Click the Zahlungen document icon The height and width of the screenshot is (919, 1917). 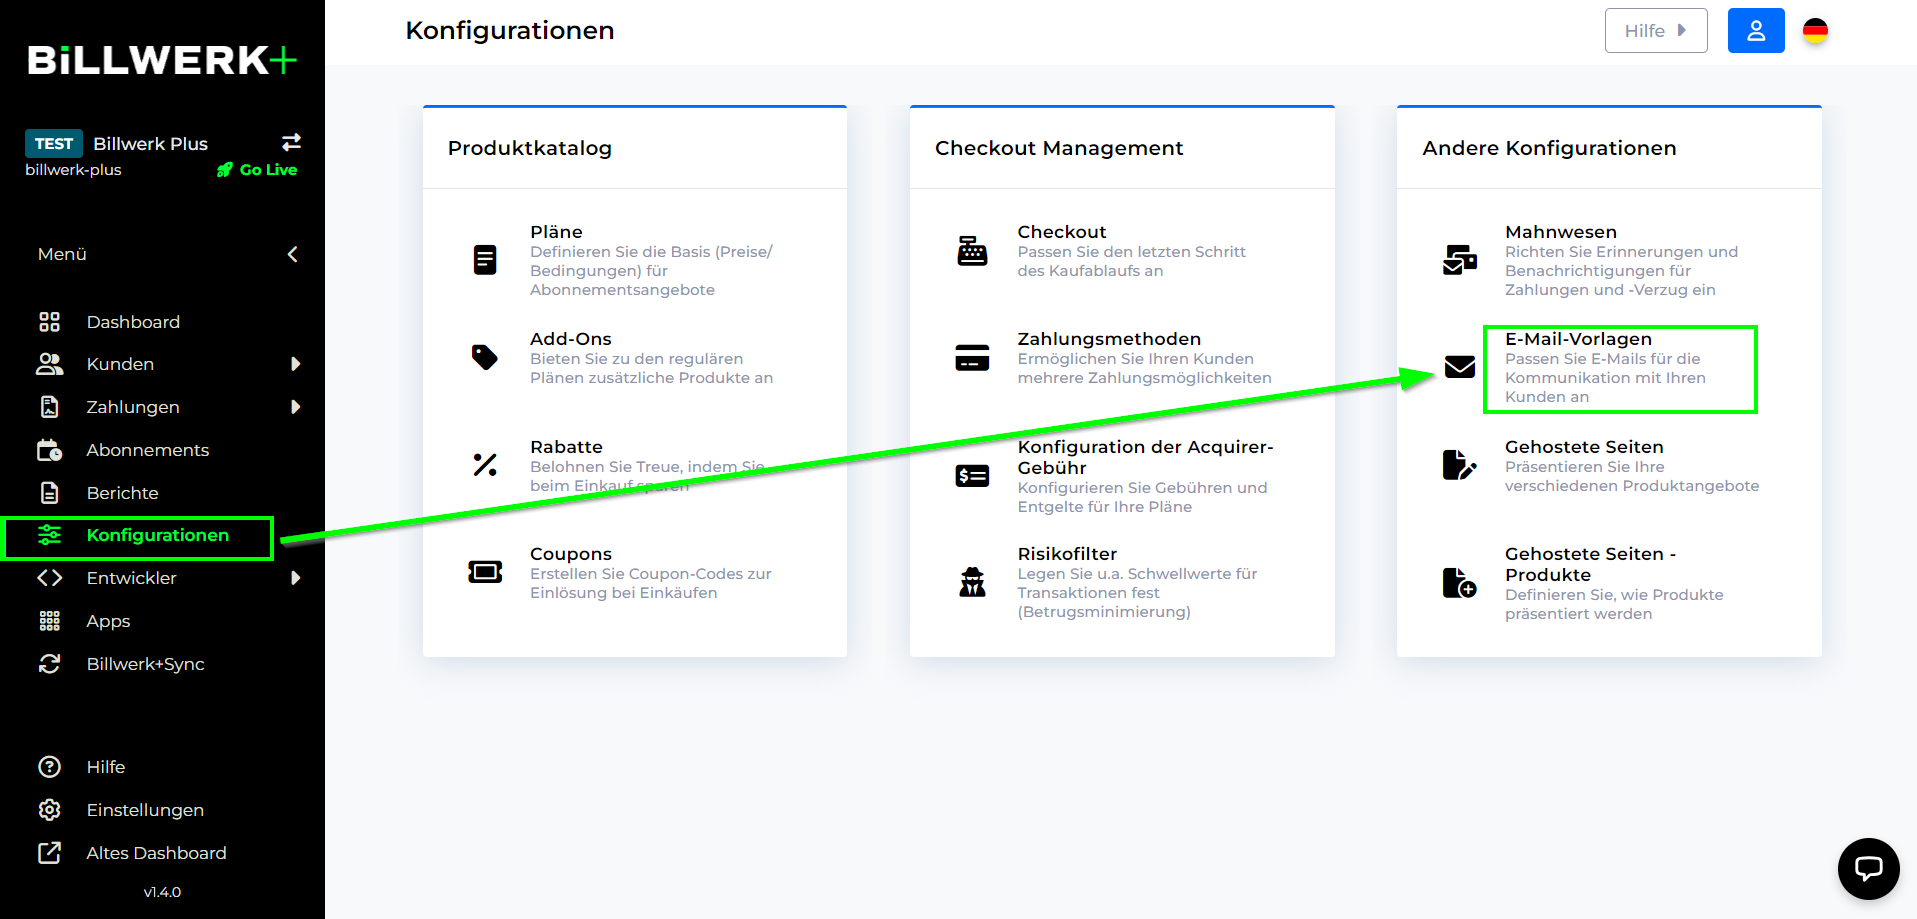coord(49,407)
